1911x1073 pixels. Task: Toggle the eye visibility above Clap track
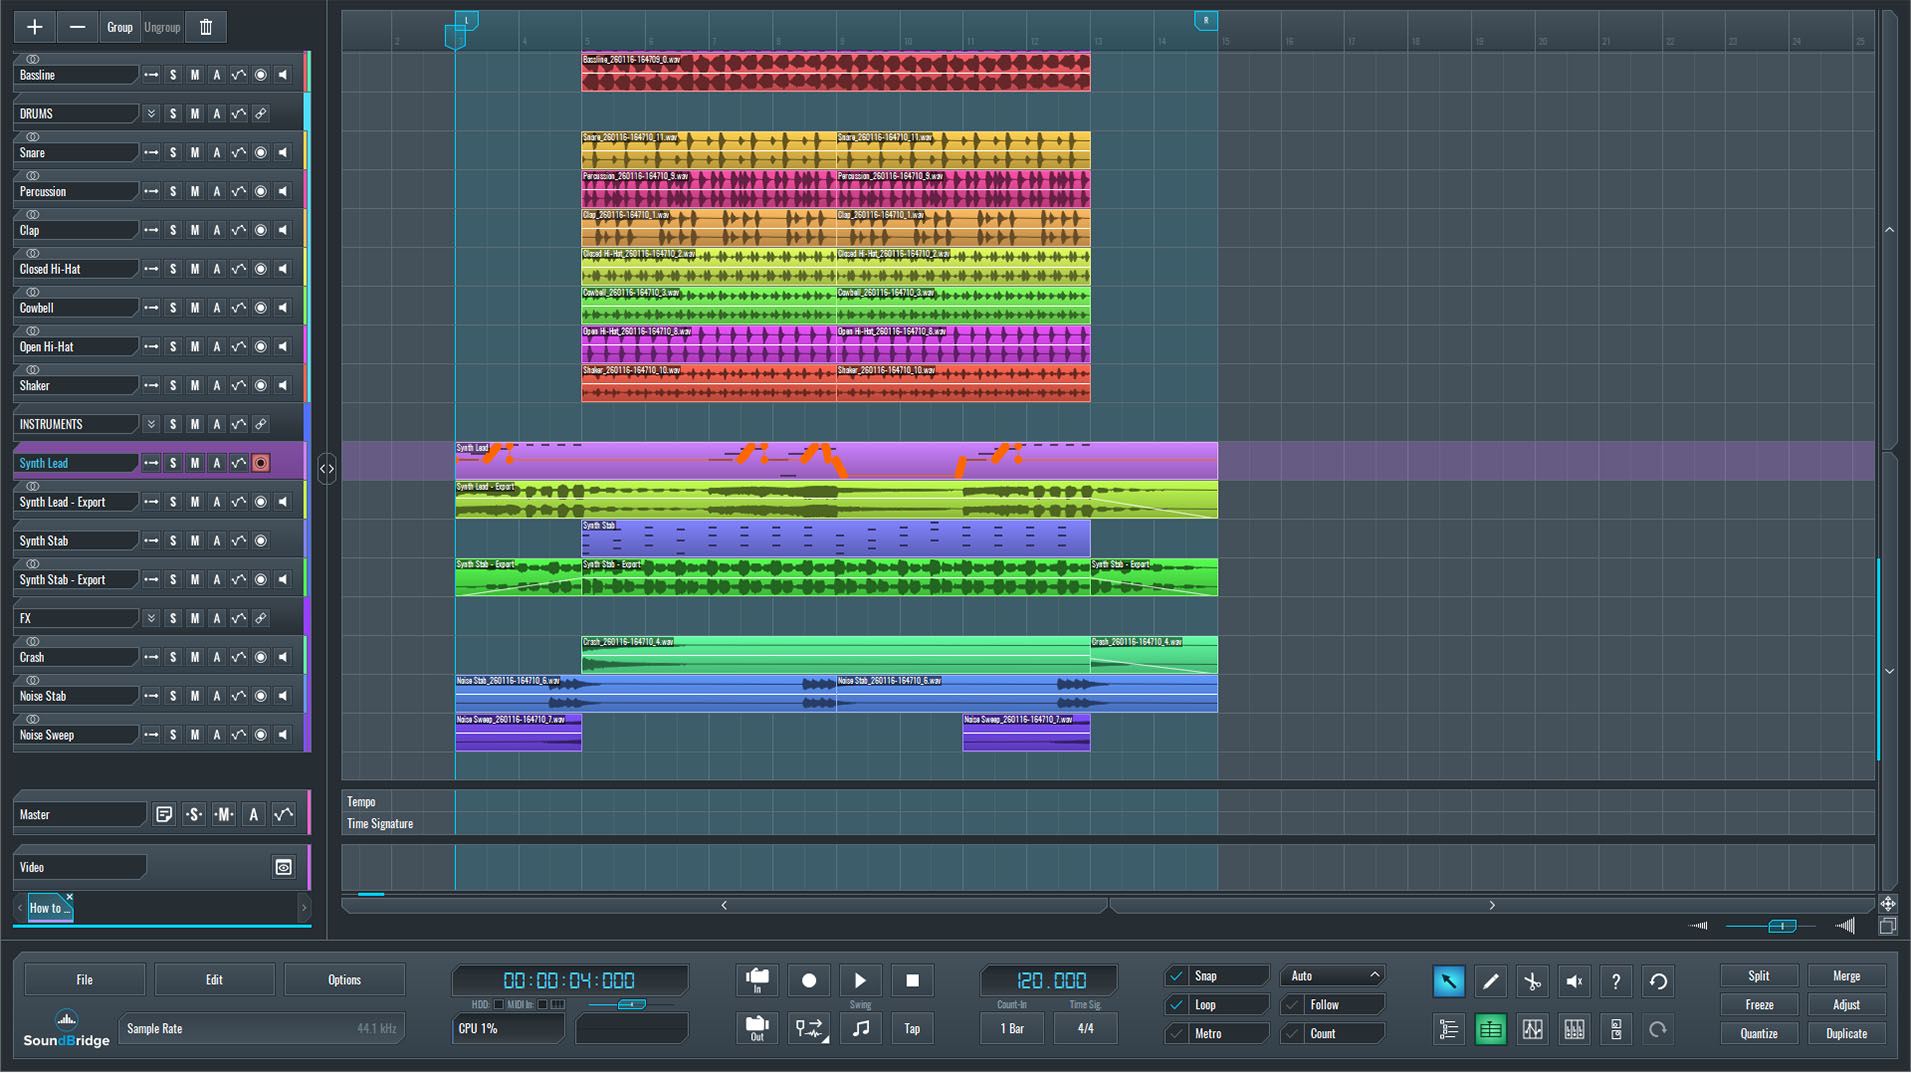point(33,215)
